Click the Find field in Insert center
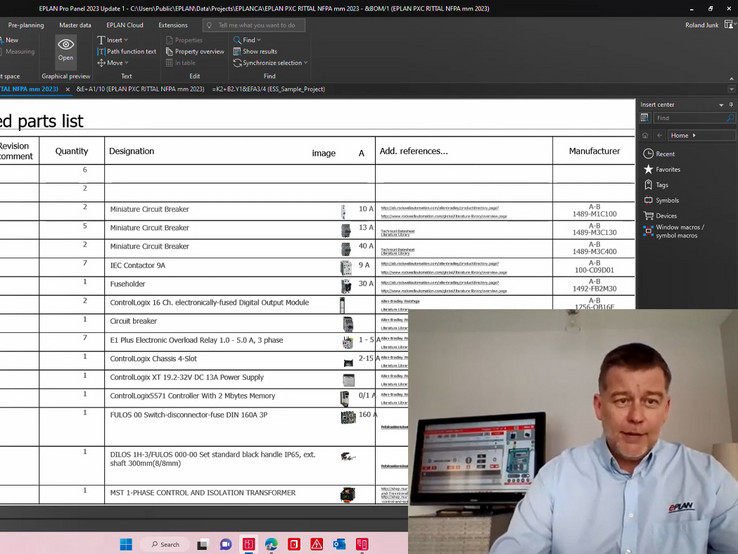Image resolution: width=738 pixels, height=554 pixels. coord(690,118)
